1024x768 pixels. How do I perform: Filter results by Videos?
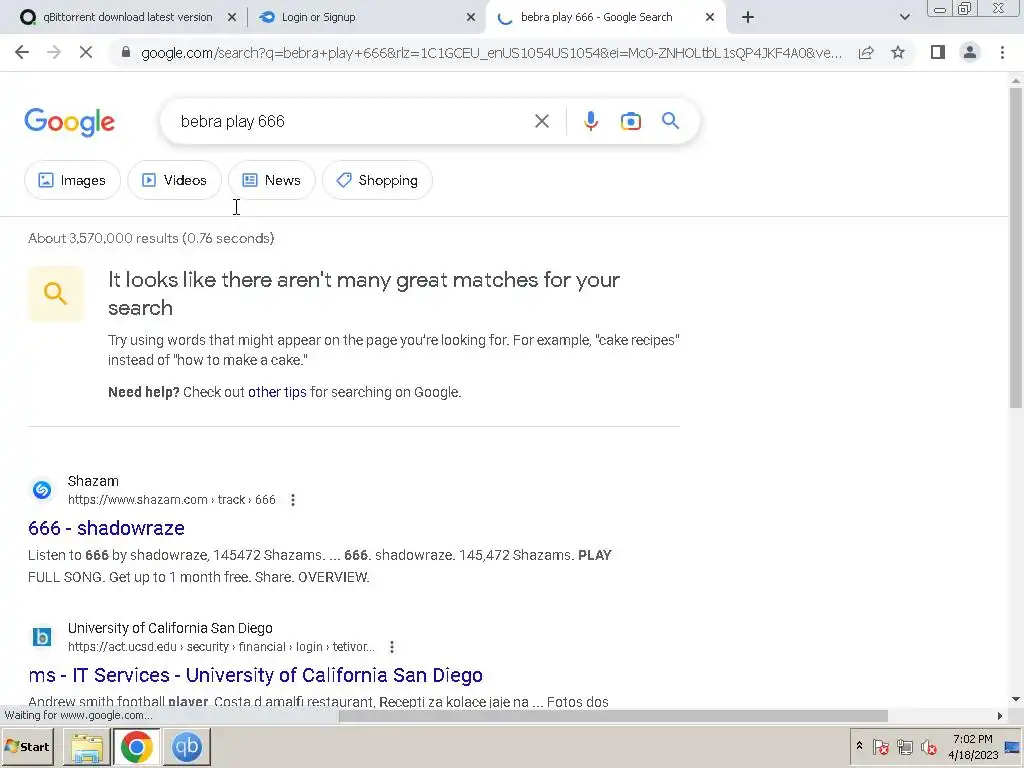(174, 180)
